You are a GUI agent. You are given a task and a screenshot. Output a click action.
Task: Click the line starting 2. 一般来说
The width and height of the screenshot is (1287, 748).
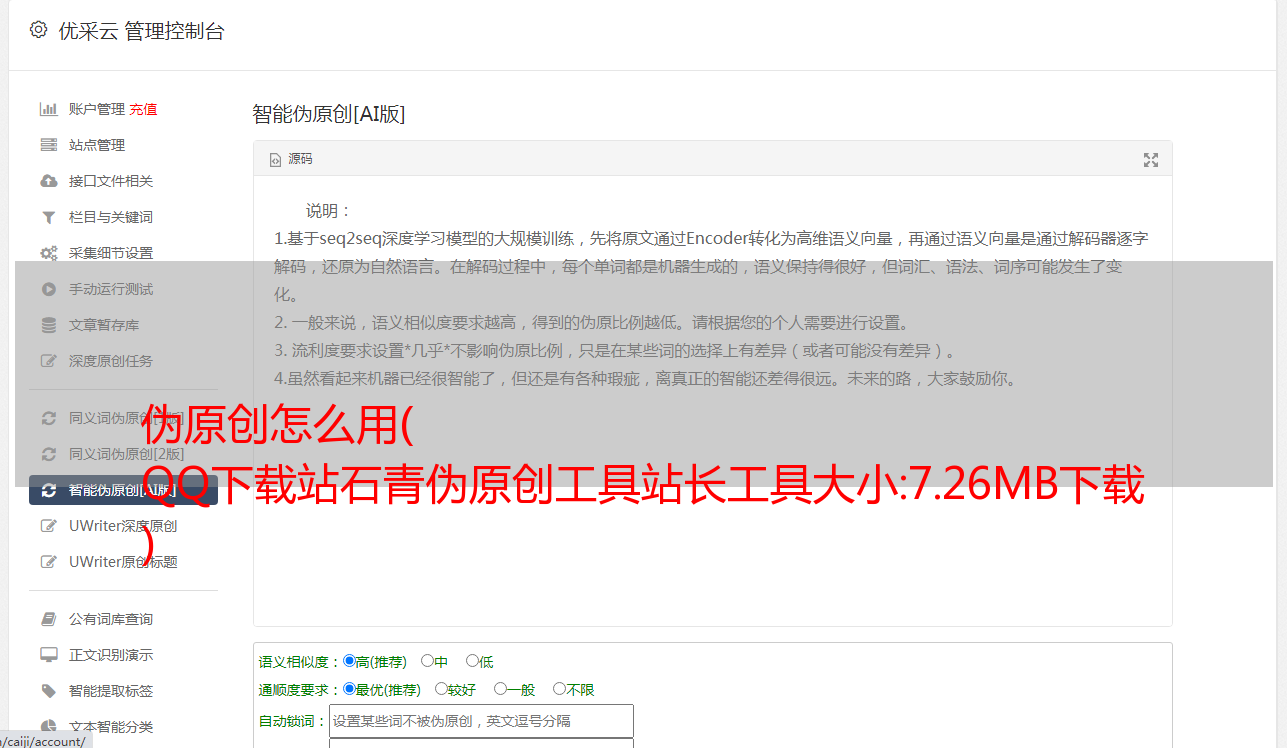(x=592, y=323)
